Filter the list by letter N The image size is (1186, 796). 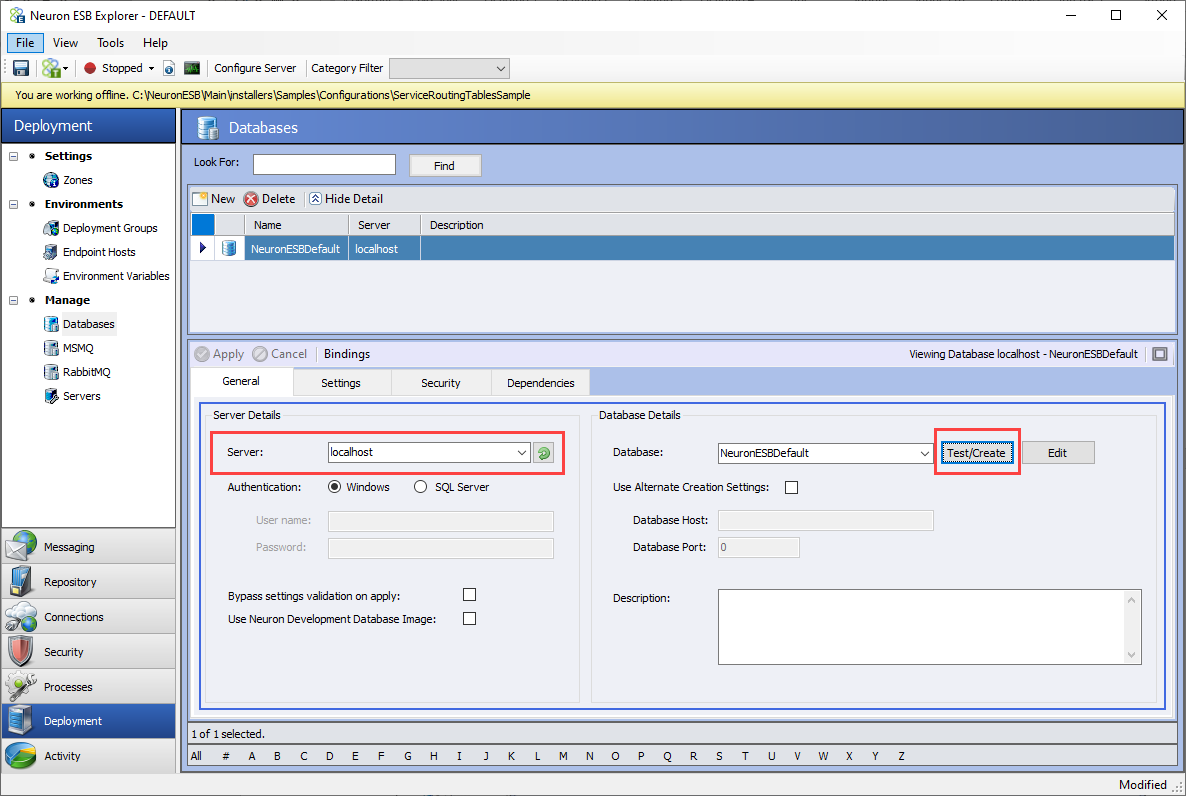coord(589,756)
